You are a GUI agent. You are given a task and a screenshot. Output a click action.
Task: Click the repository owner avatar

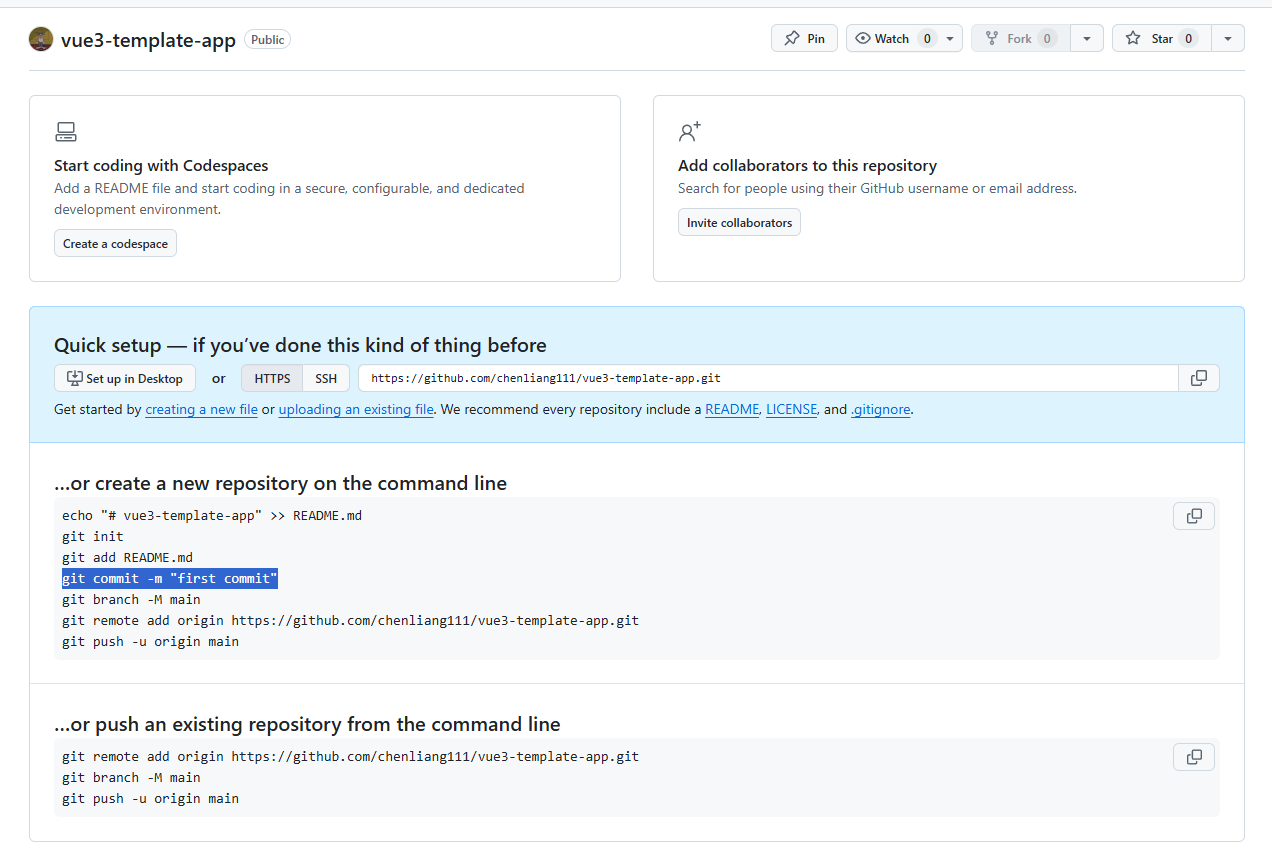(x=41, y=39)
